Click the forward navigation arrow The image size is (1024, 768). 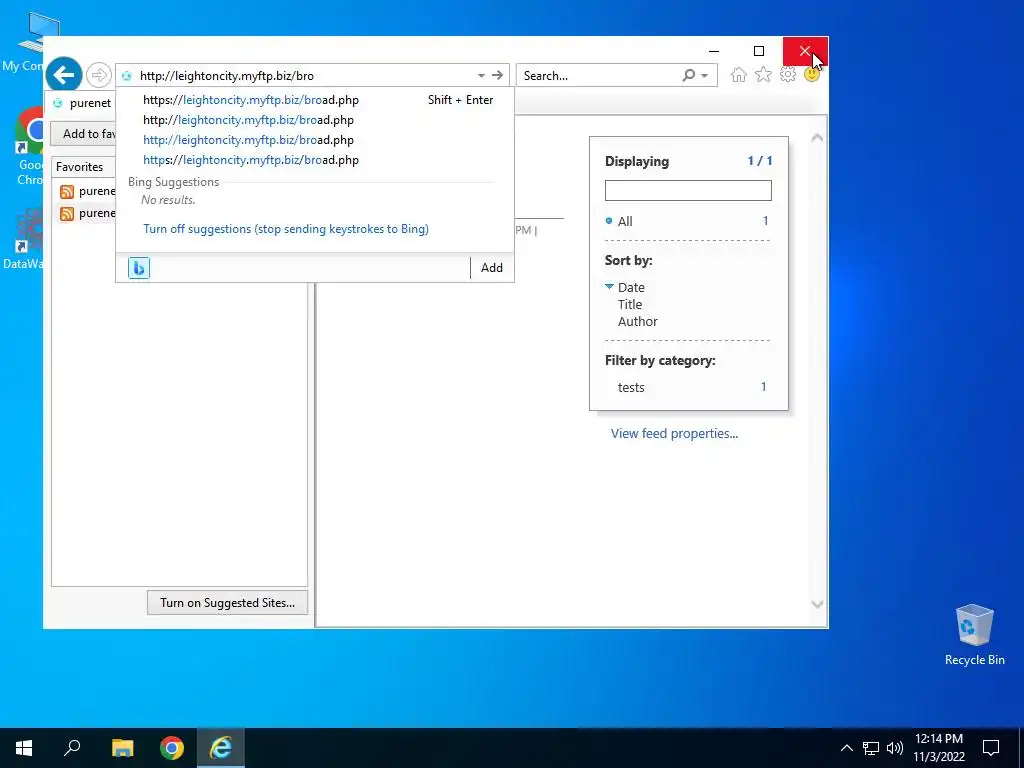[99, 75]
